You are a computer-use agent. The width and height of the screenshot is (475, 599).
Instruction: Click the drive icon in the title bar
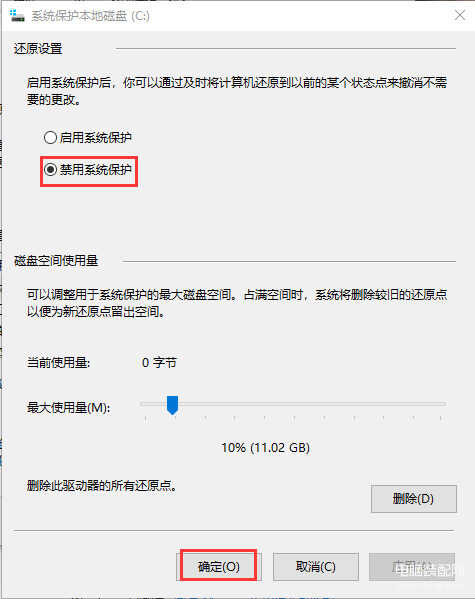(x=17, y=16)
